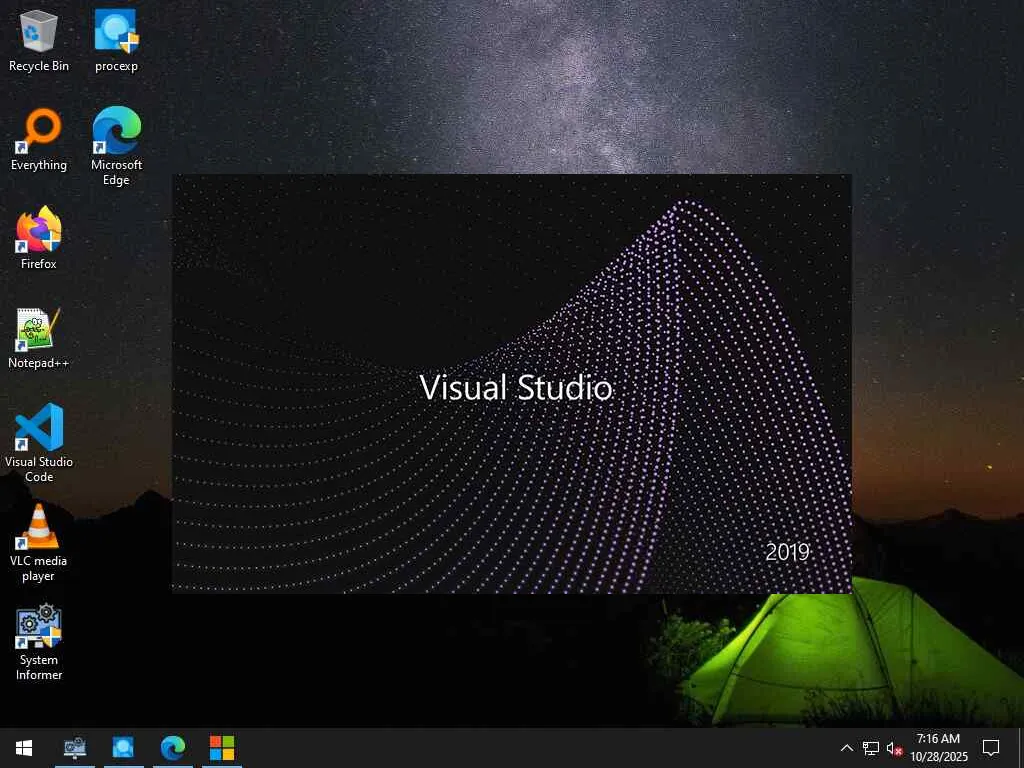
Task: Select the Notepad++ desktop shortcut
Action: coord(39,338)
